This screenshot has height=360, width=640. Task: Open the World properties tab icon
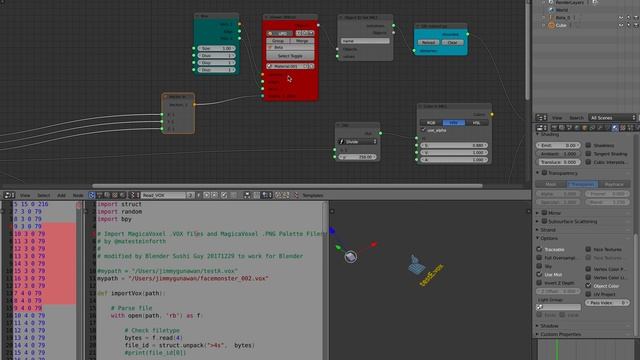tap(577, 128)
